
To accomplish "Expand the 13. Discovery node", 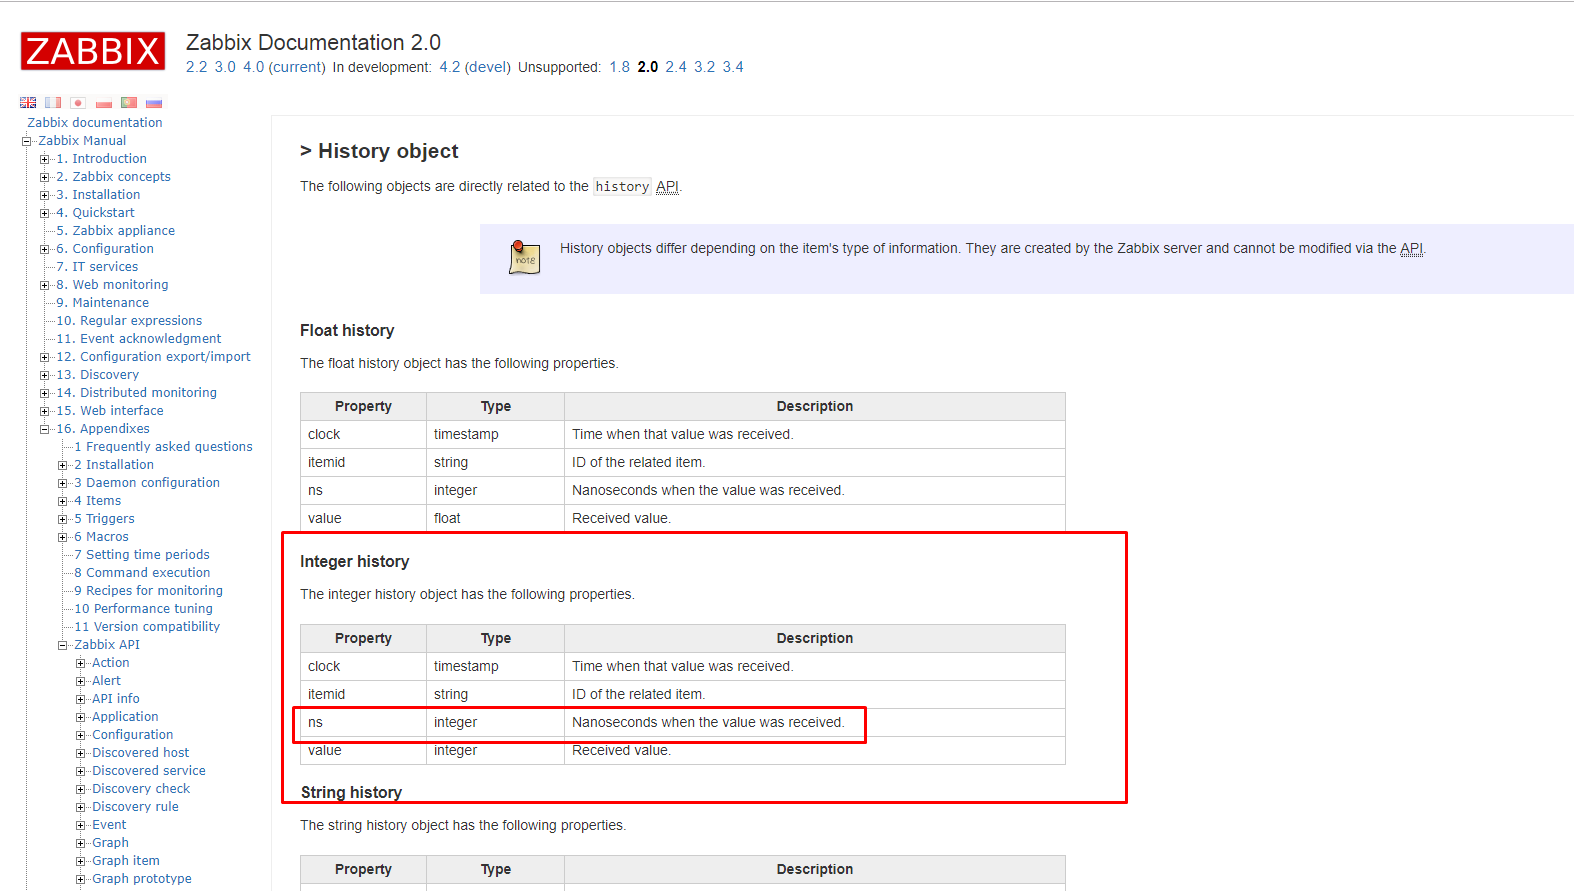I will (x=44, y=375).
